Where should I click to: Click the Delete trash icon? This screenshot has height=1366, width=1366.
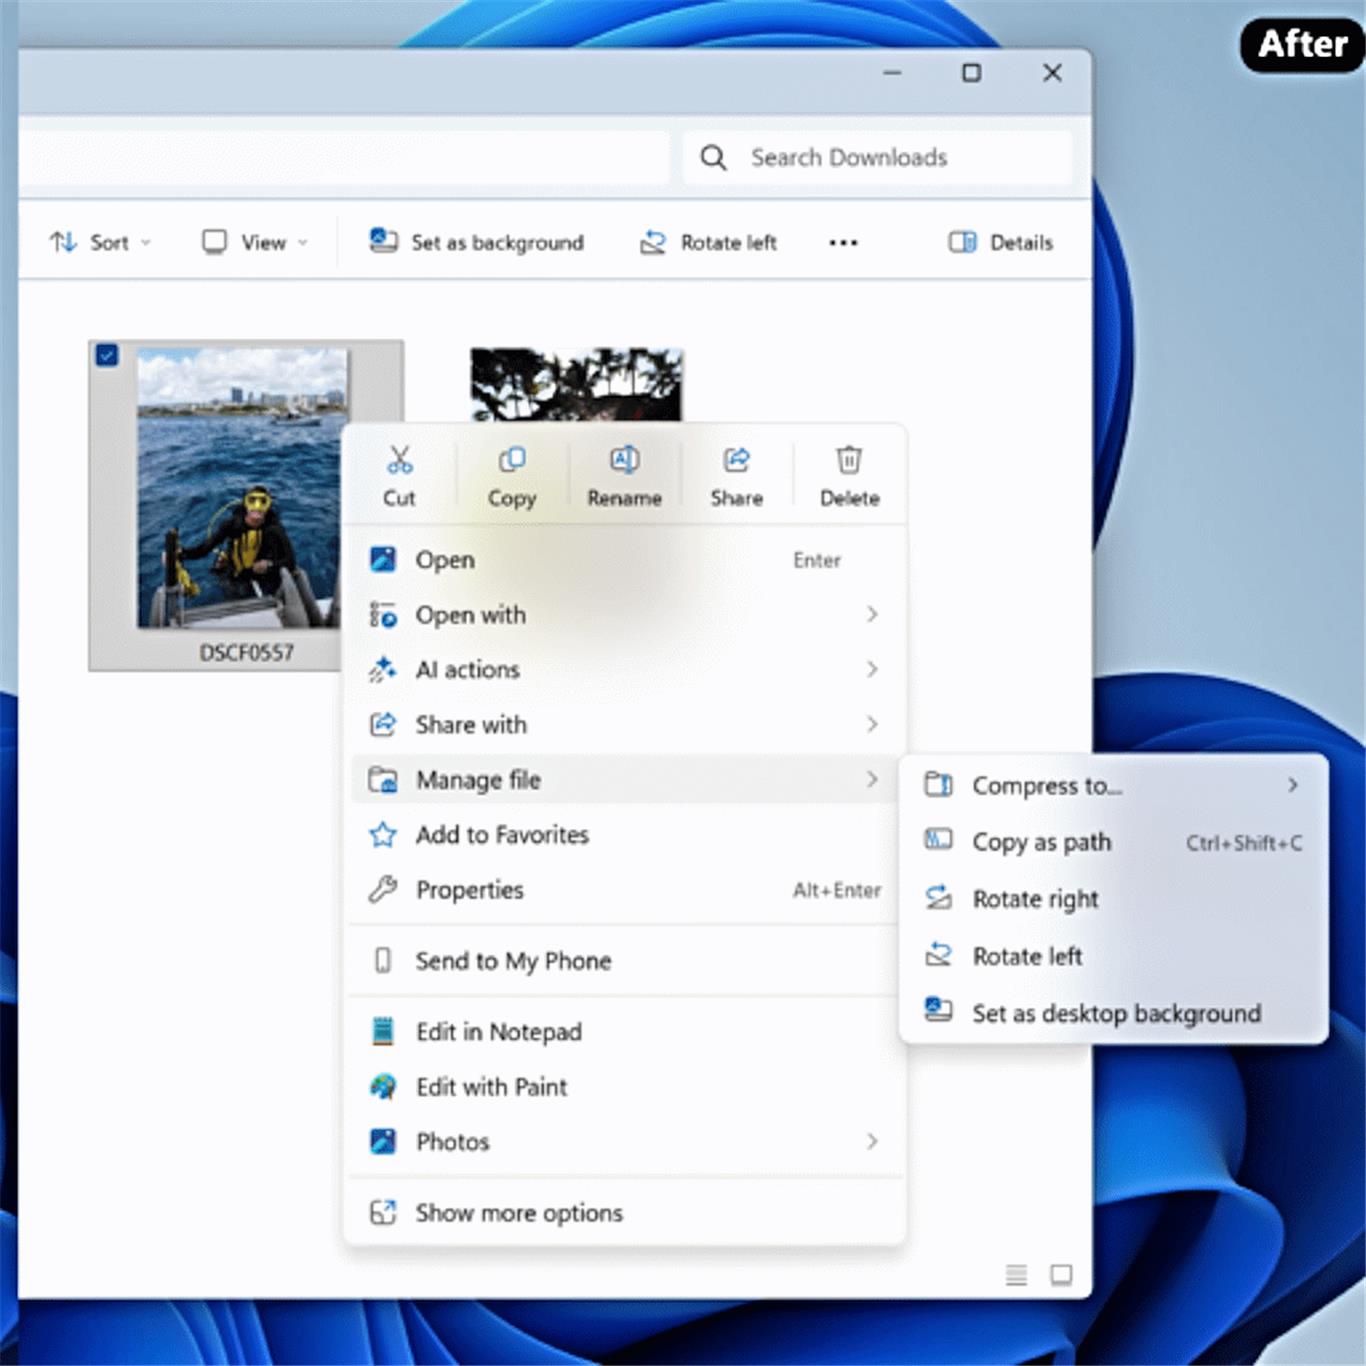849,461
